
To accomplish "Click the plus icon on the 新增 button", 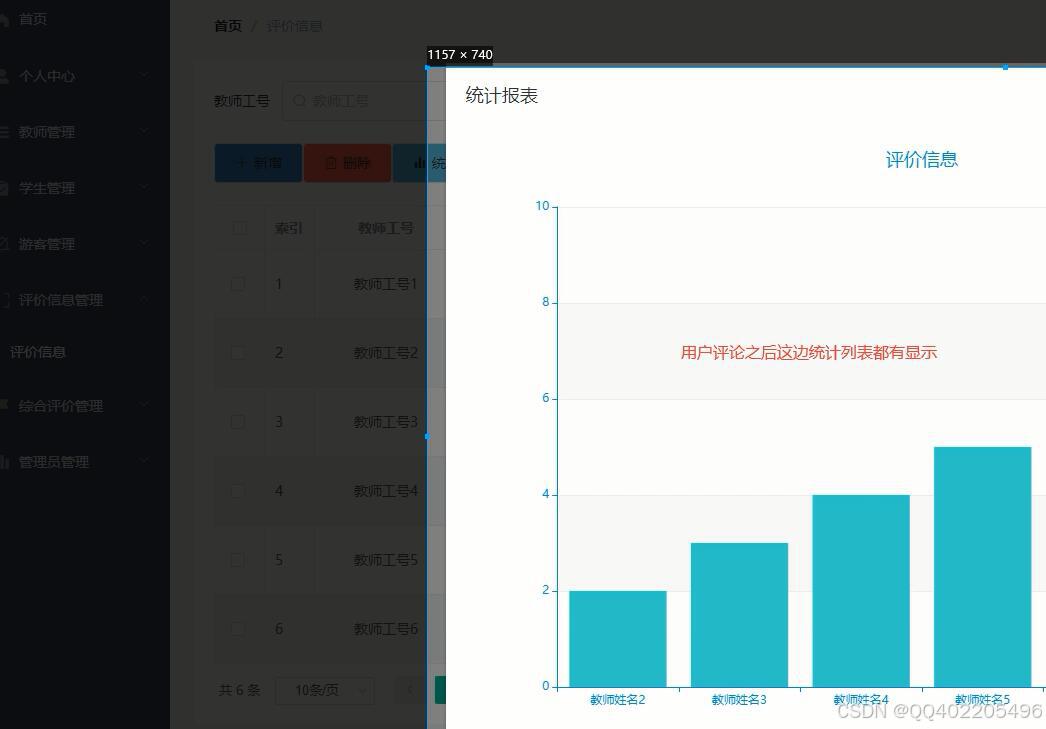I will coord(243,163).
